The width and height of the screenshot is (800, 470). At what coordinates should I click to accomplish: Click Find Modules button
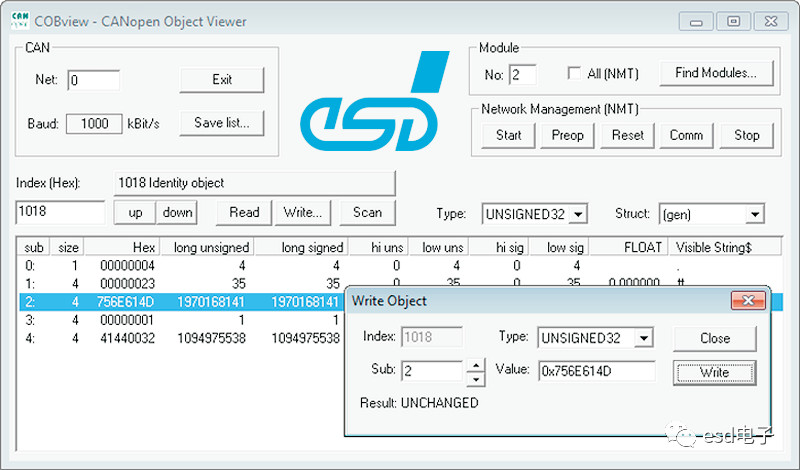[x=723, y=73]
